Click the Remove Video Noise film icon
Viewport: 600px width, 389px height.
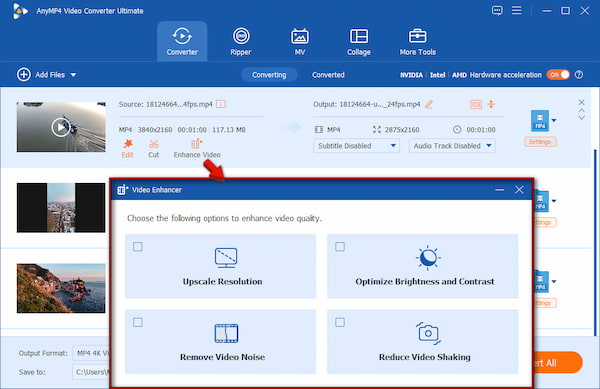coord(226,333)
